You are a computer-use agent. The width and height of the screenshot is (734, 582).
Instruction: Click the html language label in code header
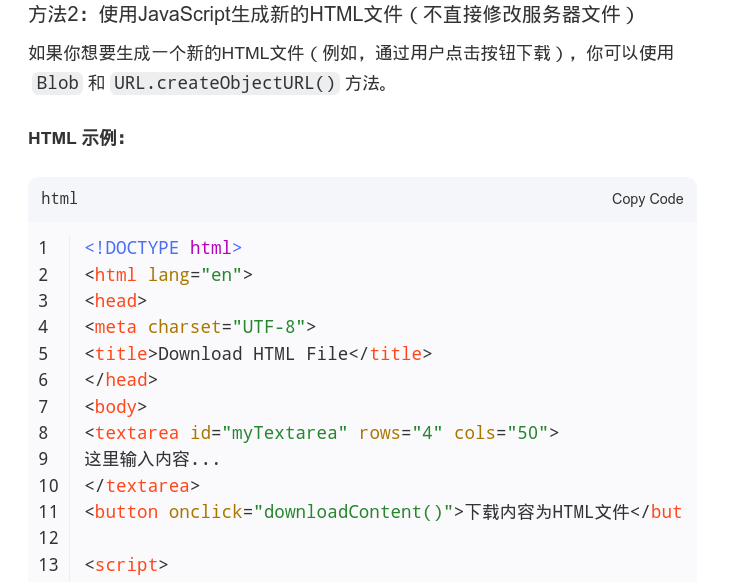[59, 199]
